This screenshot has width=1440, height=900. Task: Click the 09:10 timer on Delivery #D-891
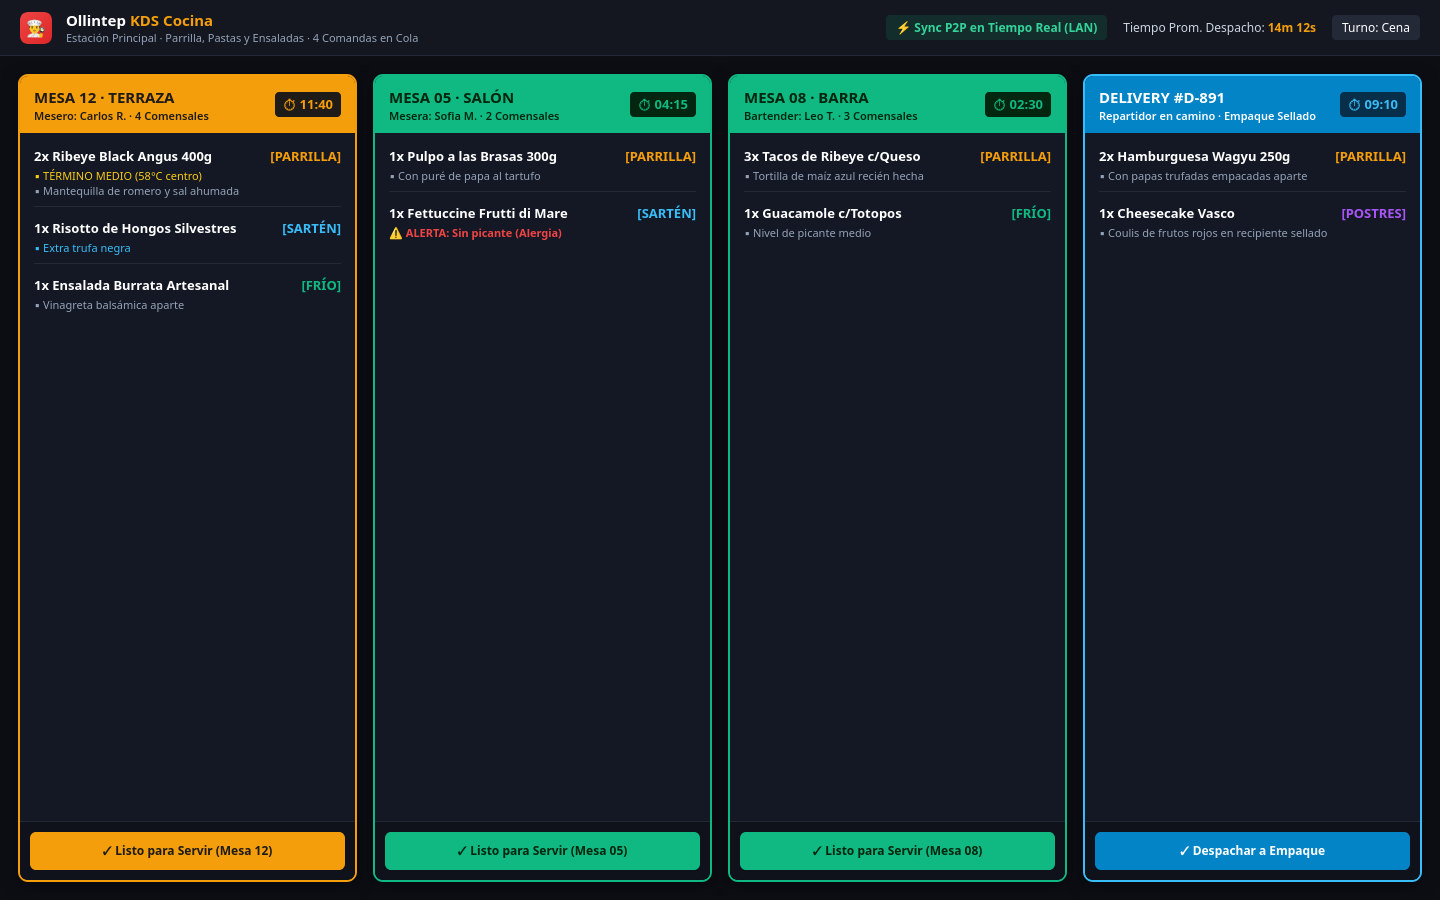pos(1373,105)
